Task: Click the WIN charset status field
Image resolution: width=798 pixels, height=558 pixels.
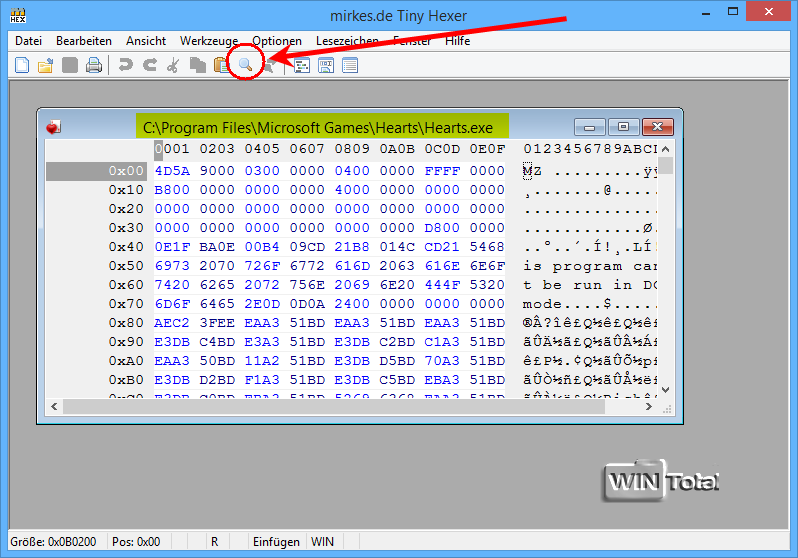Action: [323, 542]
